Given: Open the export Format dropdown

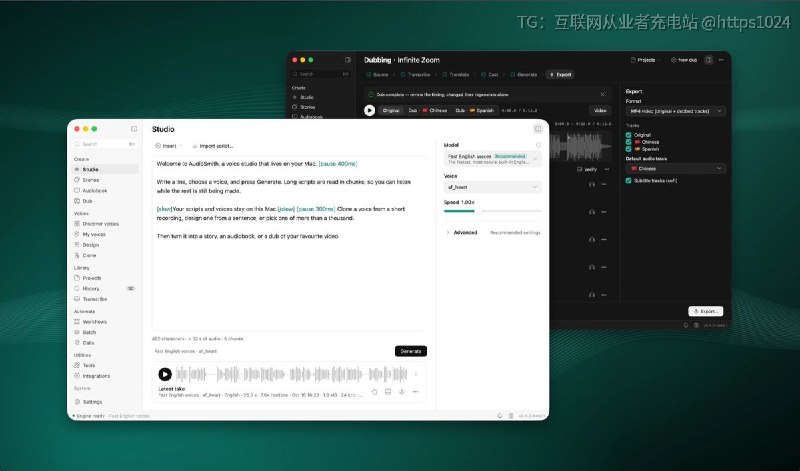Looking at the screenshot, I should tap(676, 111).
